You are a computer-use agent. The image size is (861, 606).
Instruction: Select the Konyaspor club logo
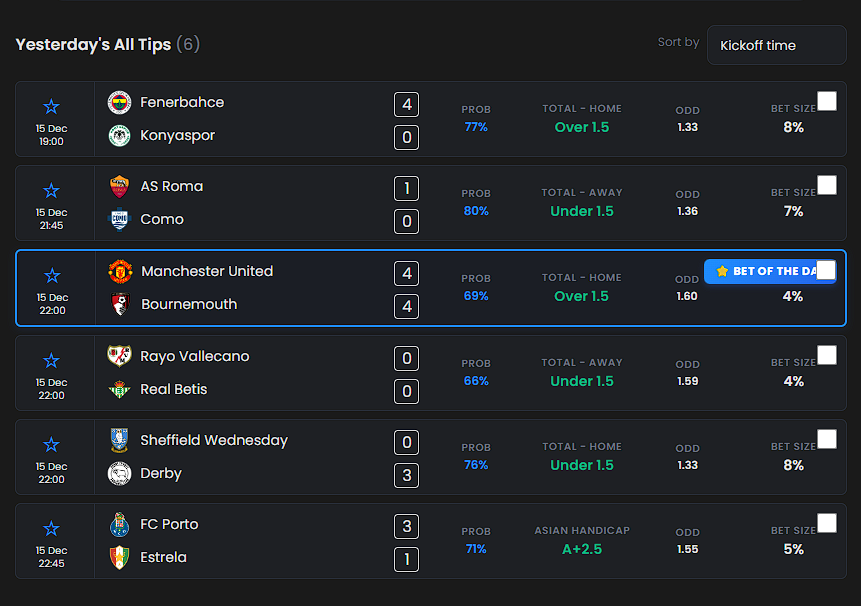(120, 136)
